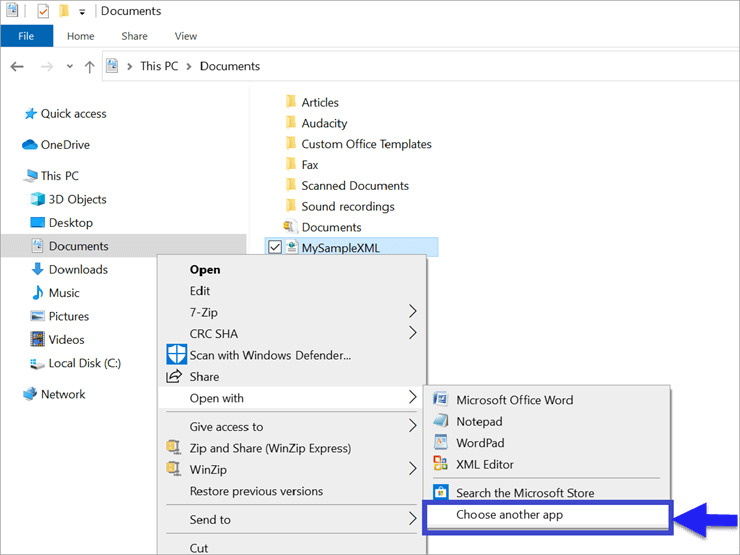Screen dimensions: 740x555
Task: Click the WordPad app icon
Action: (x=440, y=443)
